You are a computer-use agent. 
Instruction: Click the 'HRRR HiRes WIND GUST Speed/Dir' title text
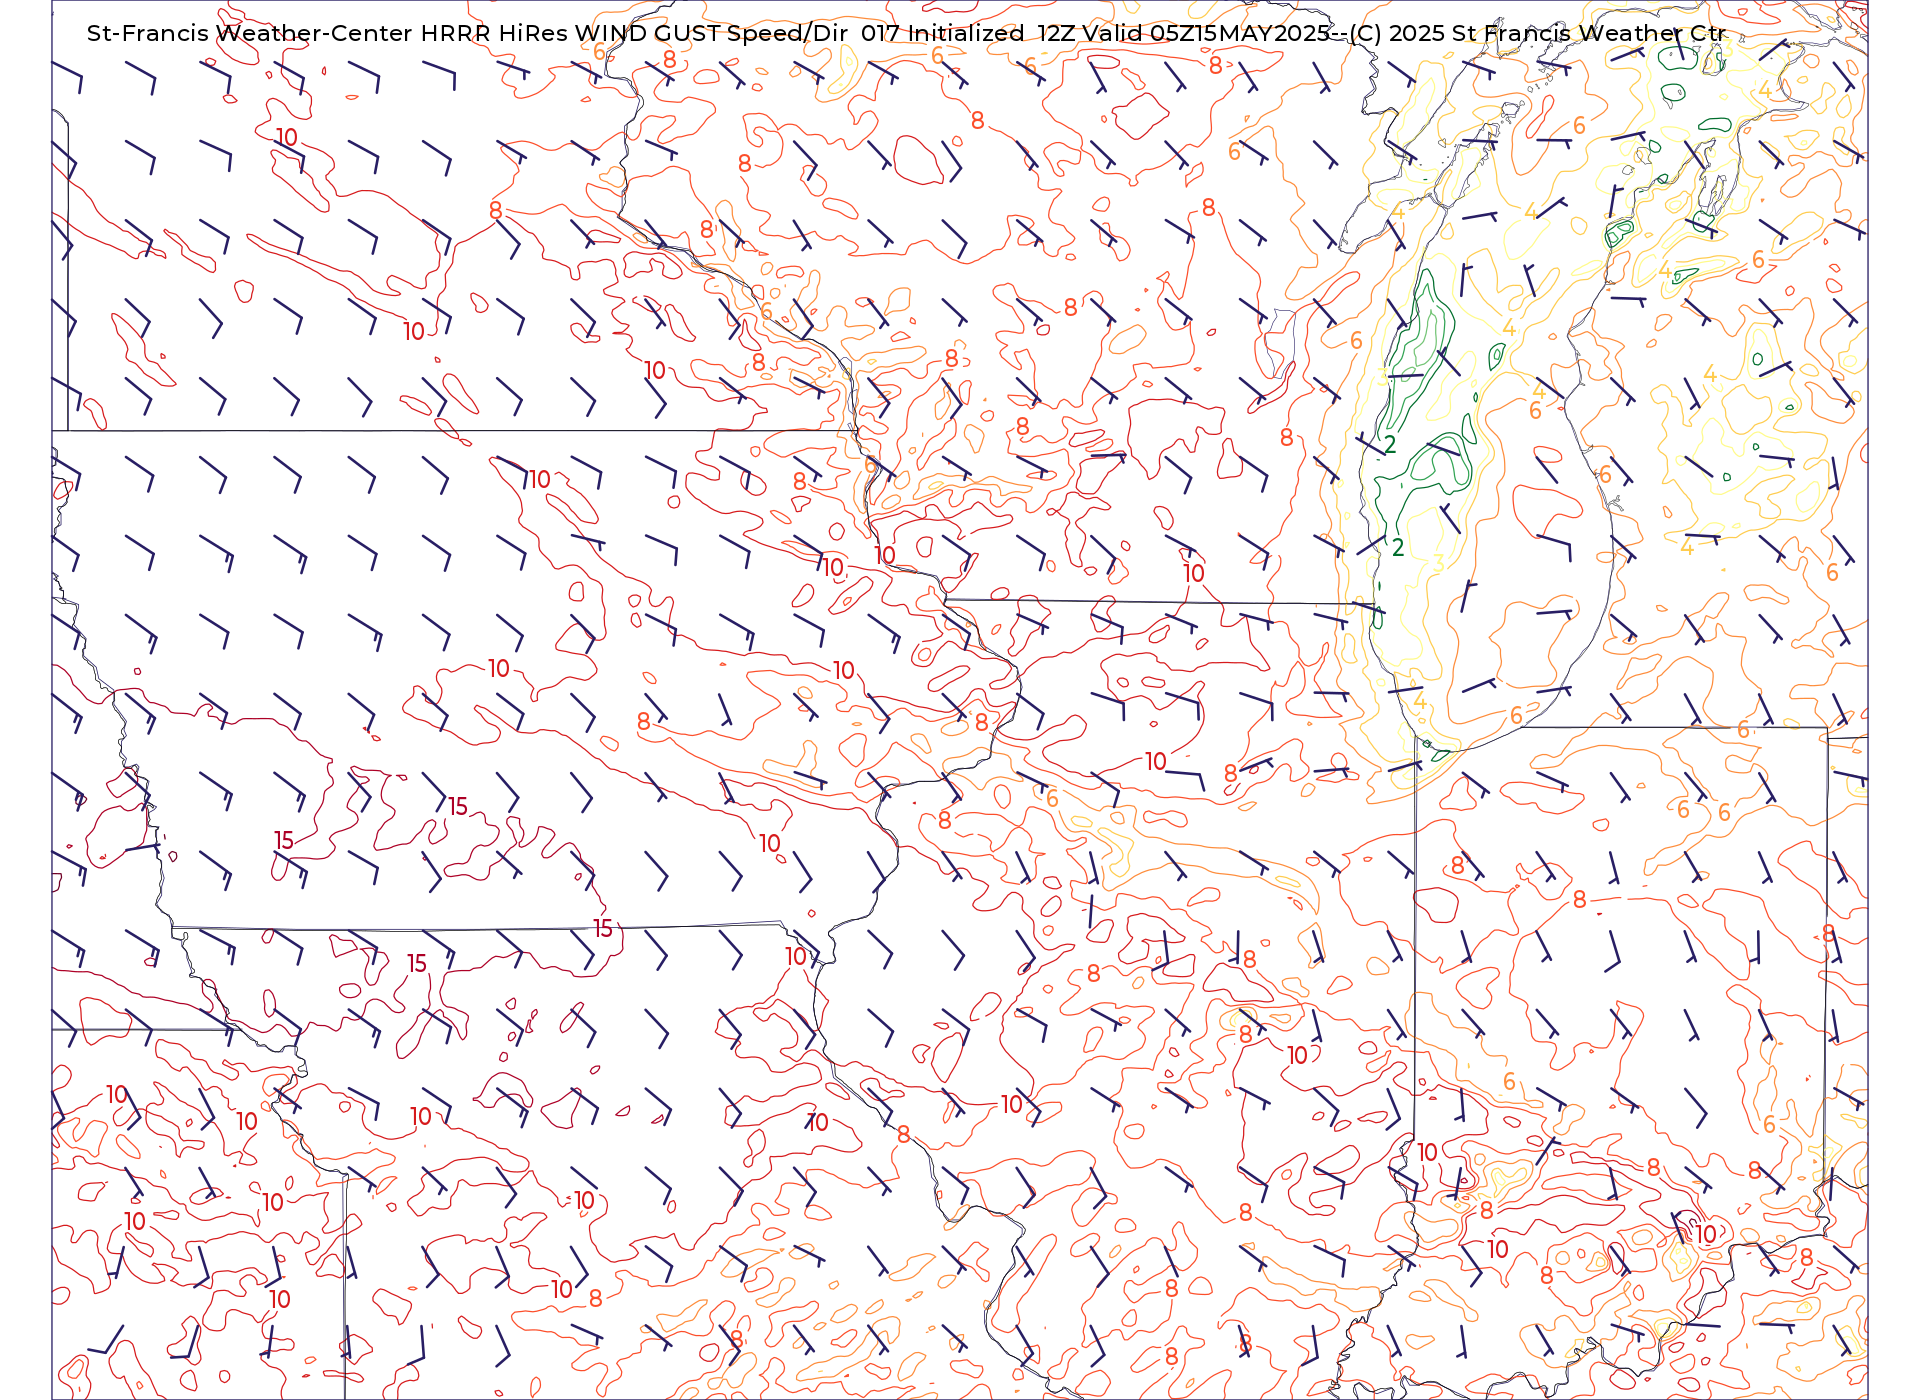click(x=634, y=33)
